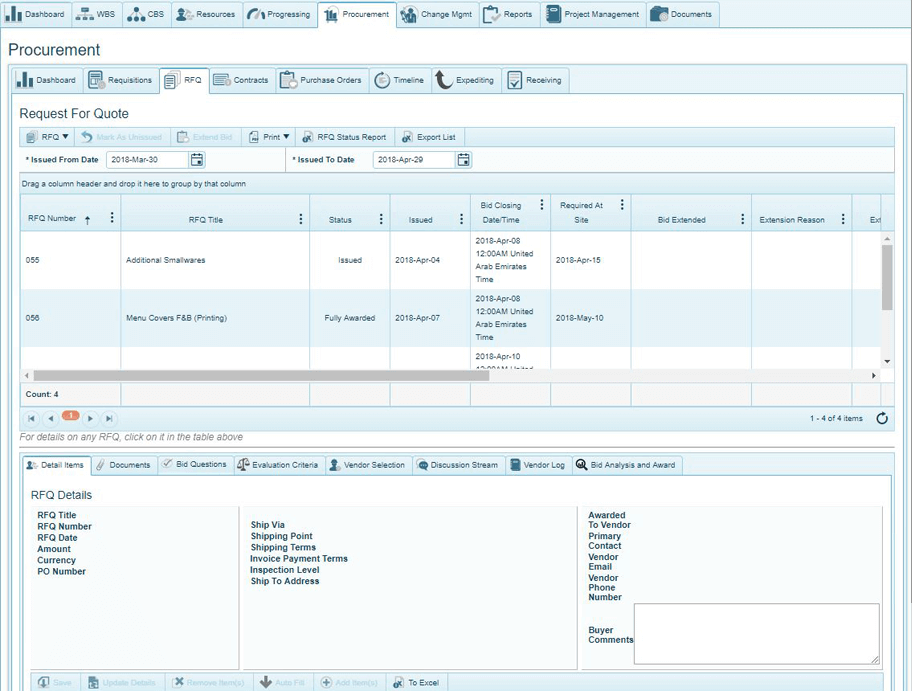Click the horizontal scrollbar of RFQ grid

[260, 375]
